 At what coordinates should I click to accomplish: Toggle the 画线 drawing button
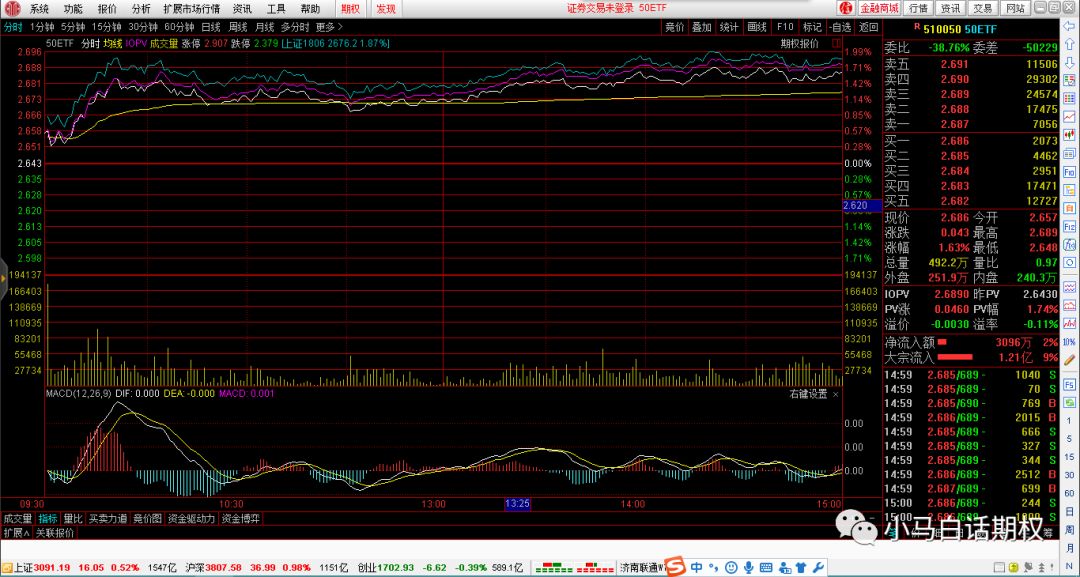(757, 28)
